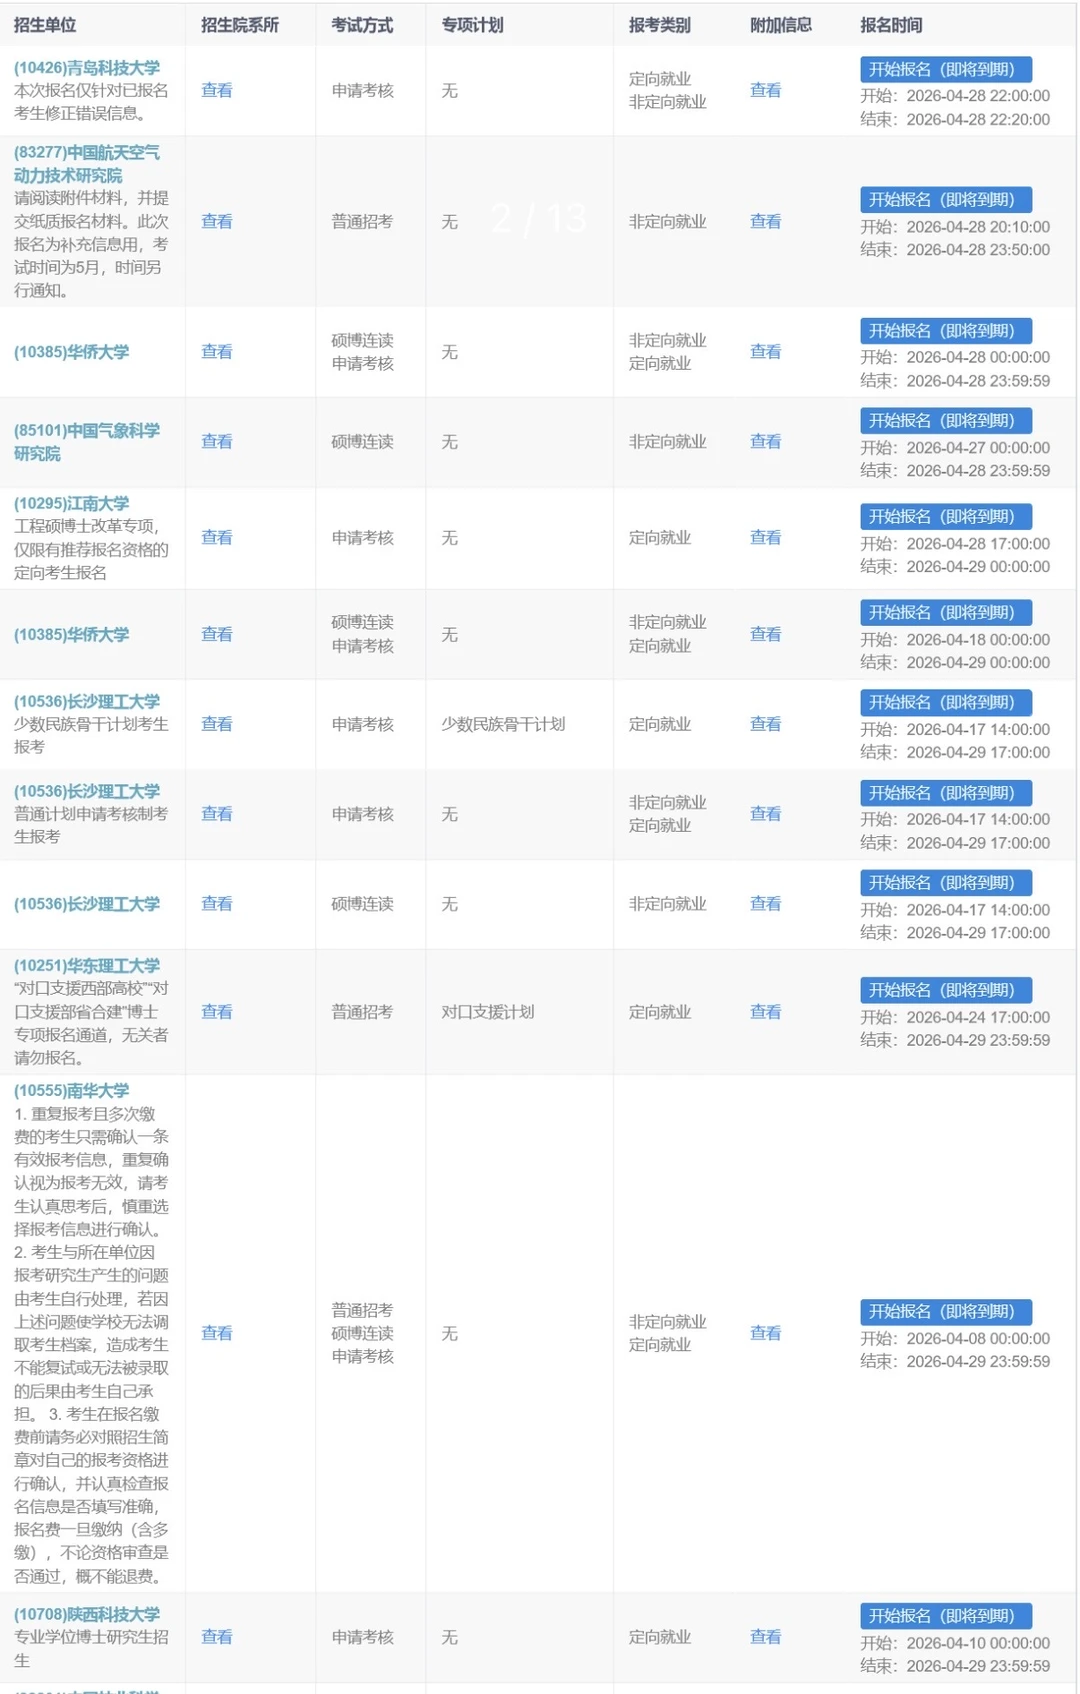Start registration in 长沙理工大学 少数民族骨干计划 row

pos(946,702)
